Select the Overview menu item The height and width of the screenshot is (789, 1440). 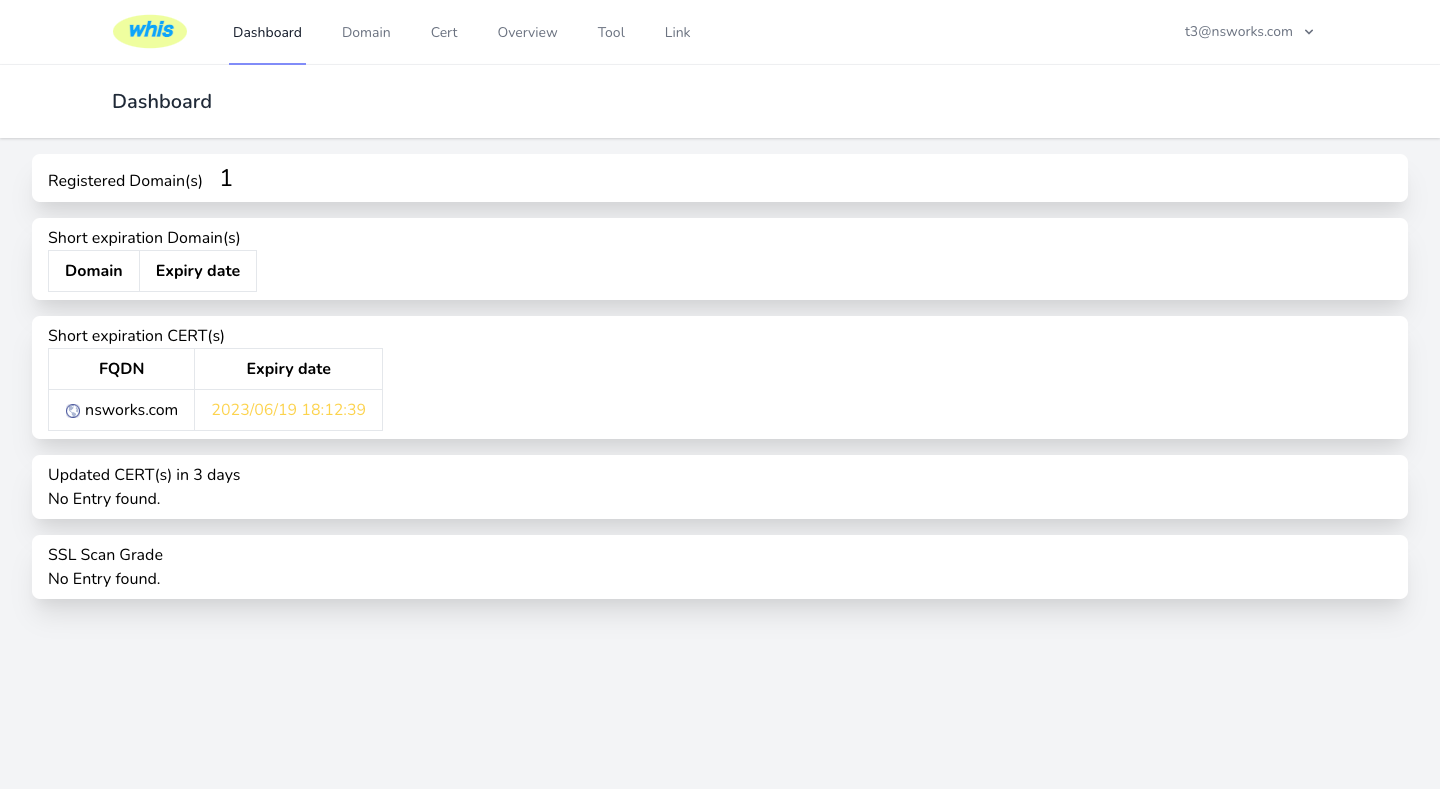pyautogui.click(x=527, y=32)
